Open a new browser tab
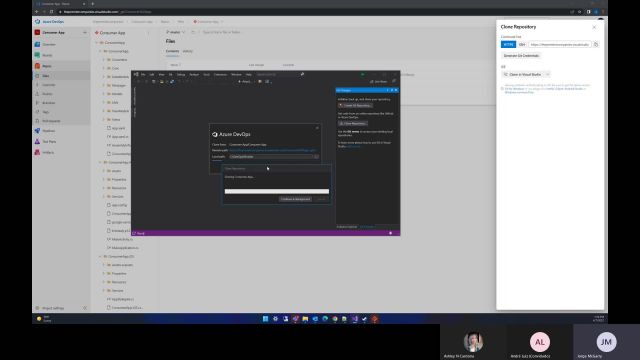 pyautogui.click(x=93, y=4)
